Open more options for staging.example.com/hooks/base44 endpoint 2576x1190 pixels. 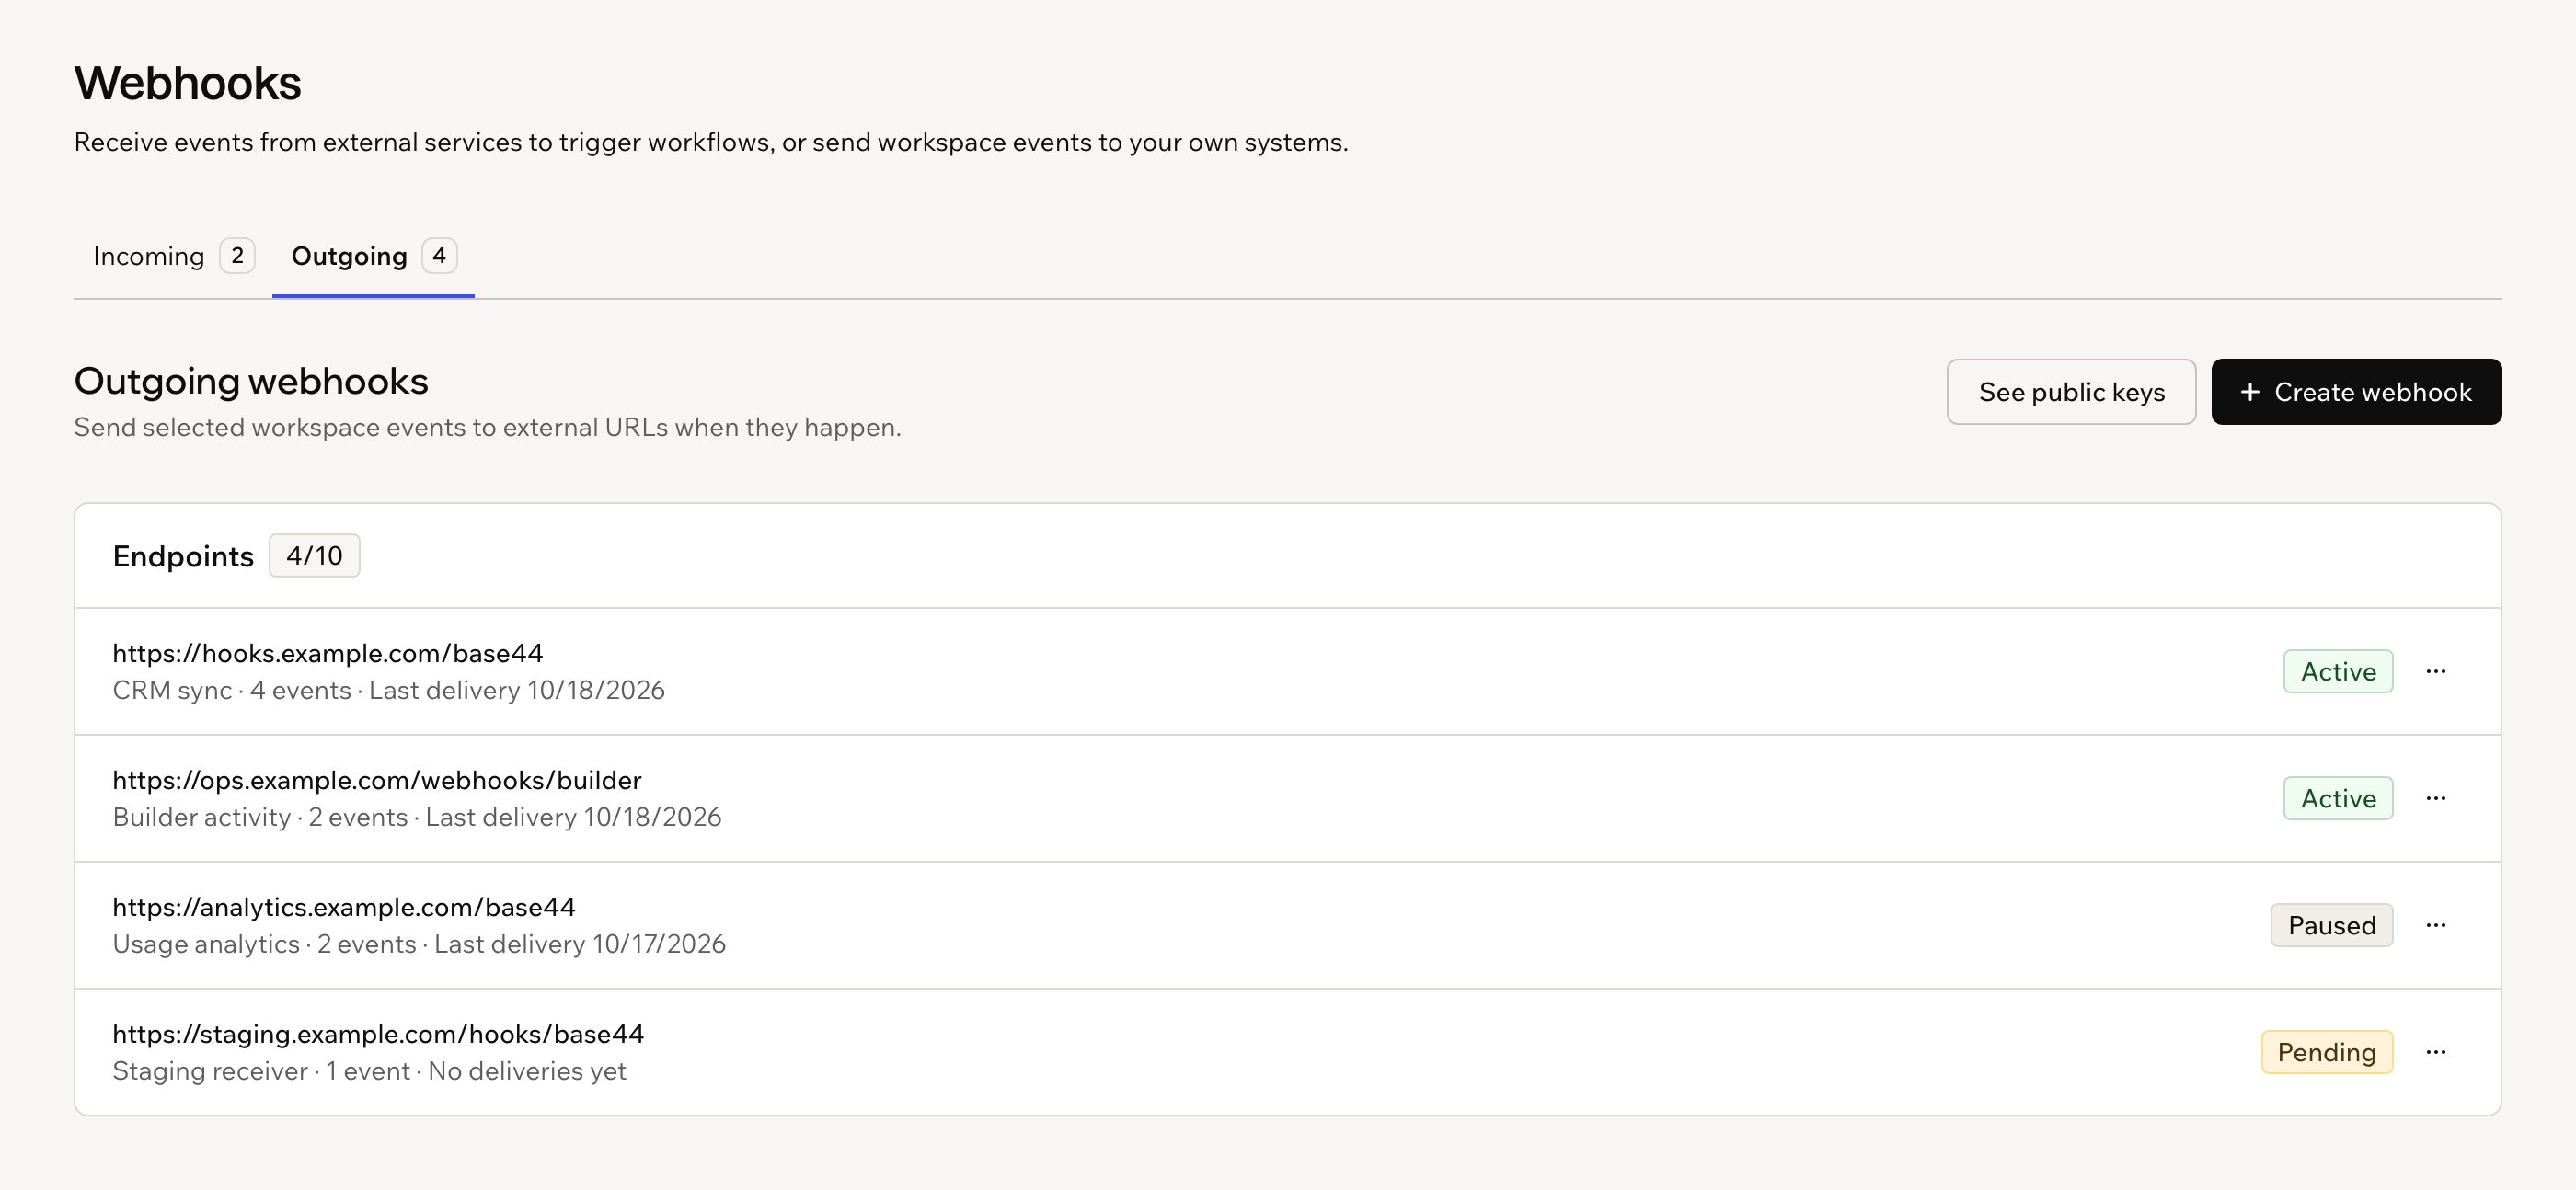pyautogui.click(x=2435, y=1052)
